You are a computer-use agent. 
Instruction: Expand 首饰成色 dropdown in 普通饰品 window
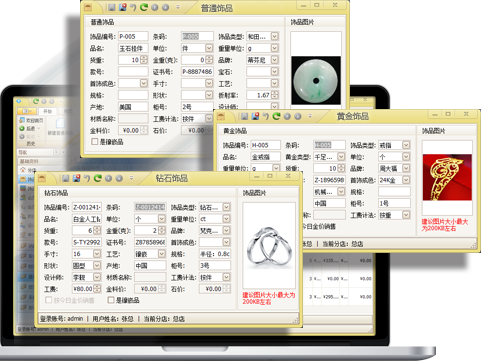coord(144,83)
